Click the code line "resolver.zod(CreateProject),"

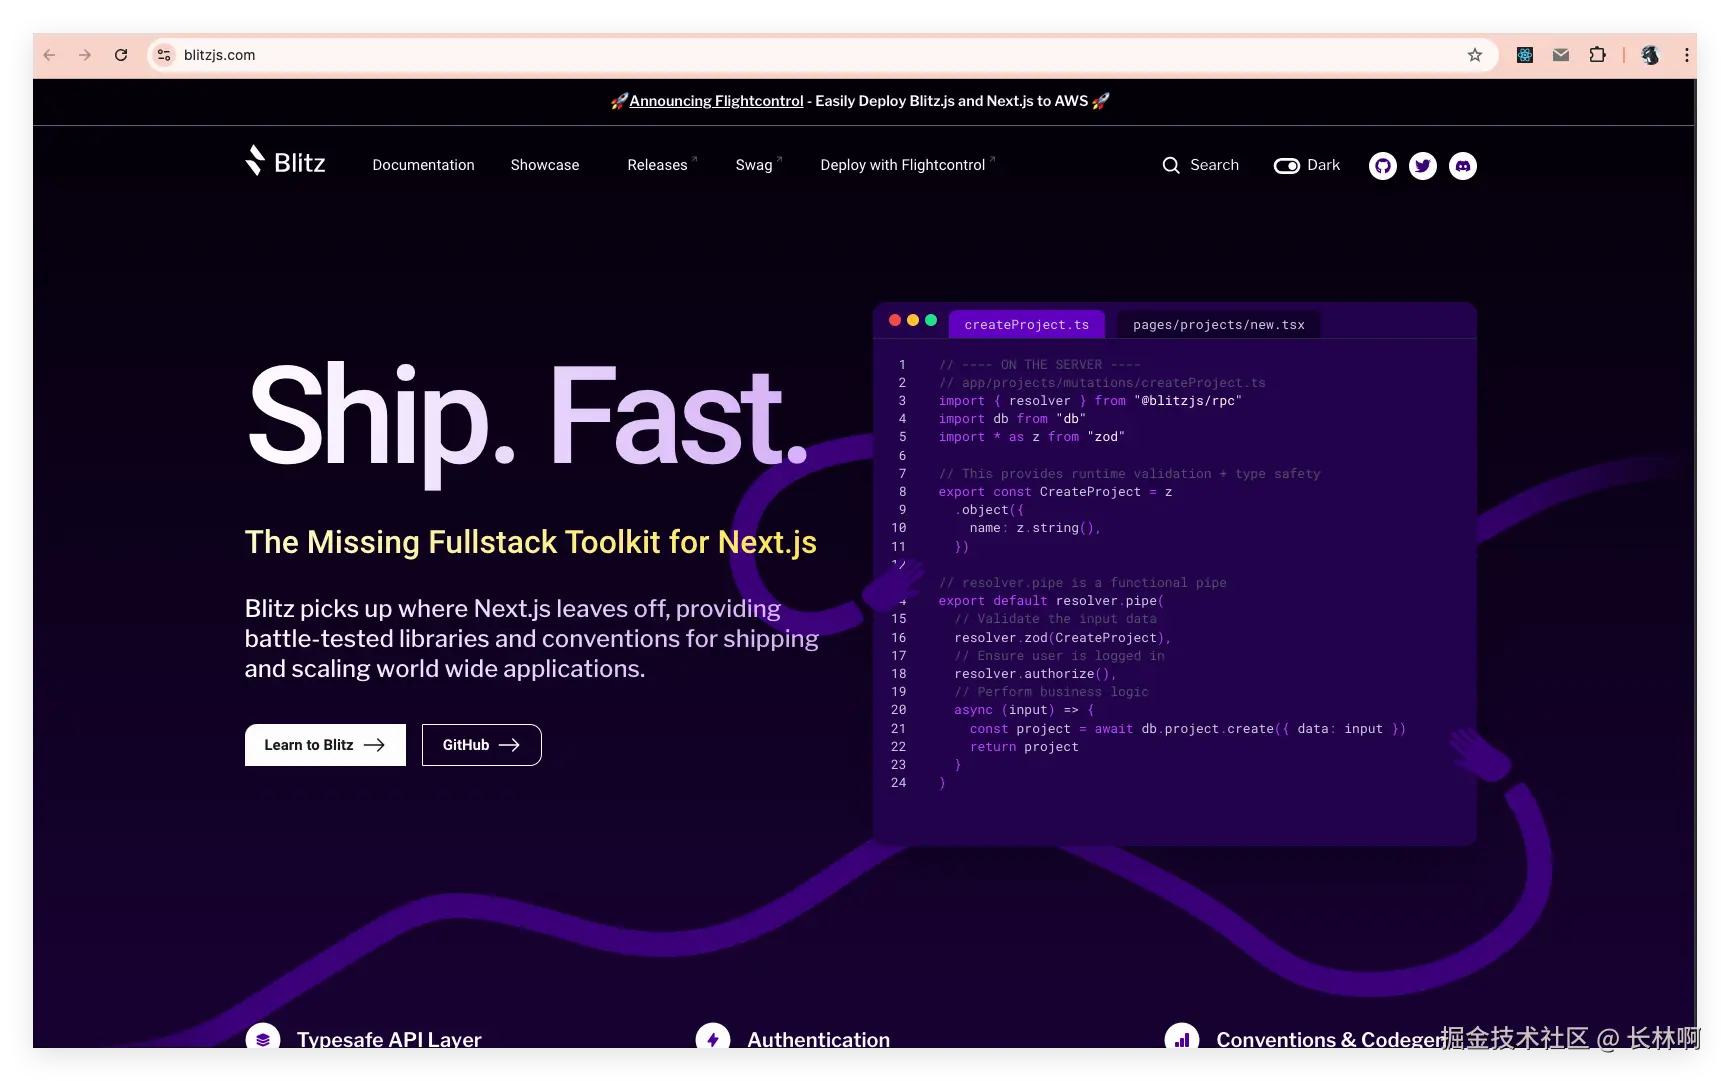click(1062, 638)
